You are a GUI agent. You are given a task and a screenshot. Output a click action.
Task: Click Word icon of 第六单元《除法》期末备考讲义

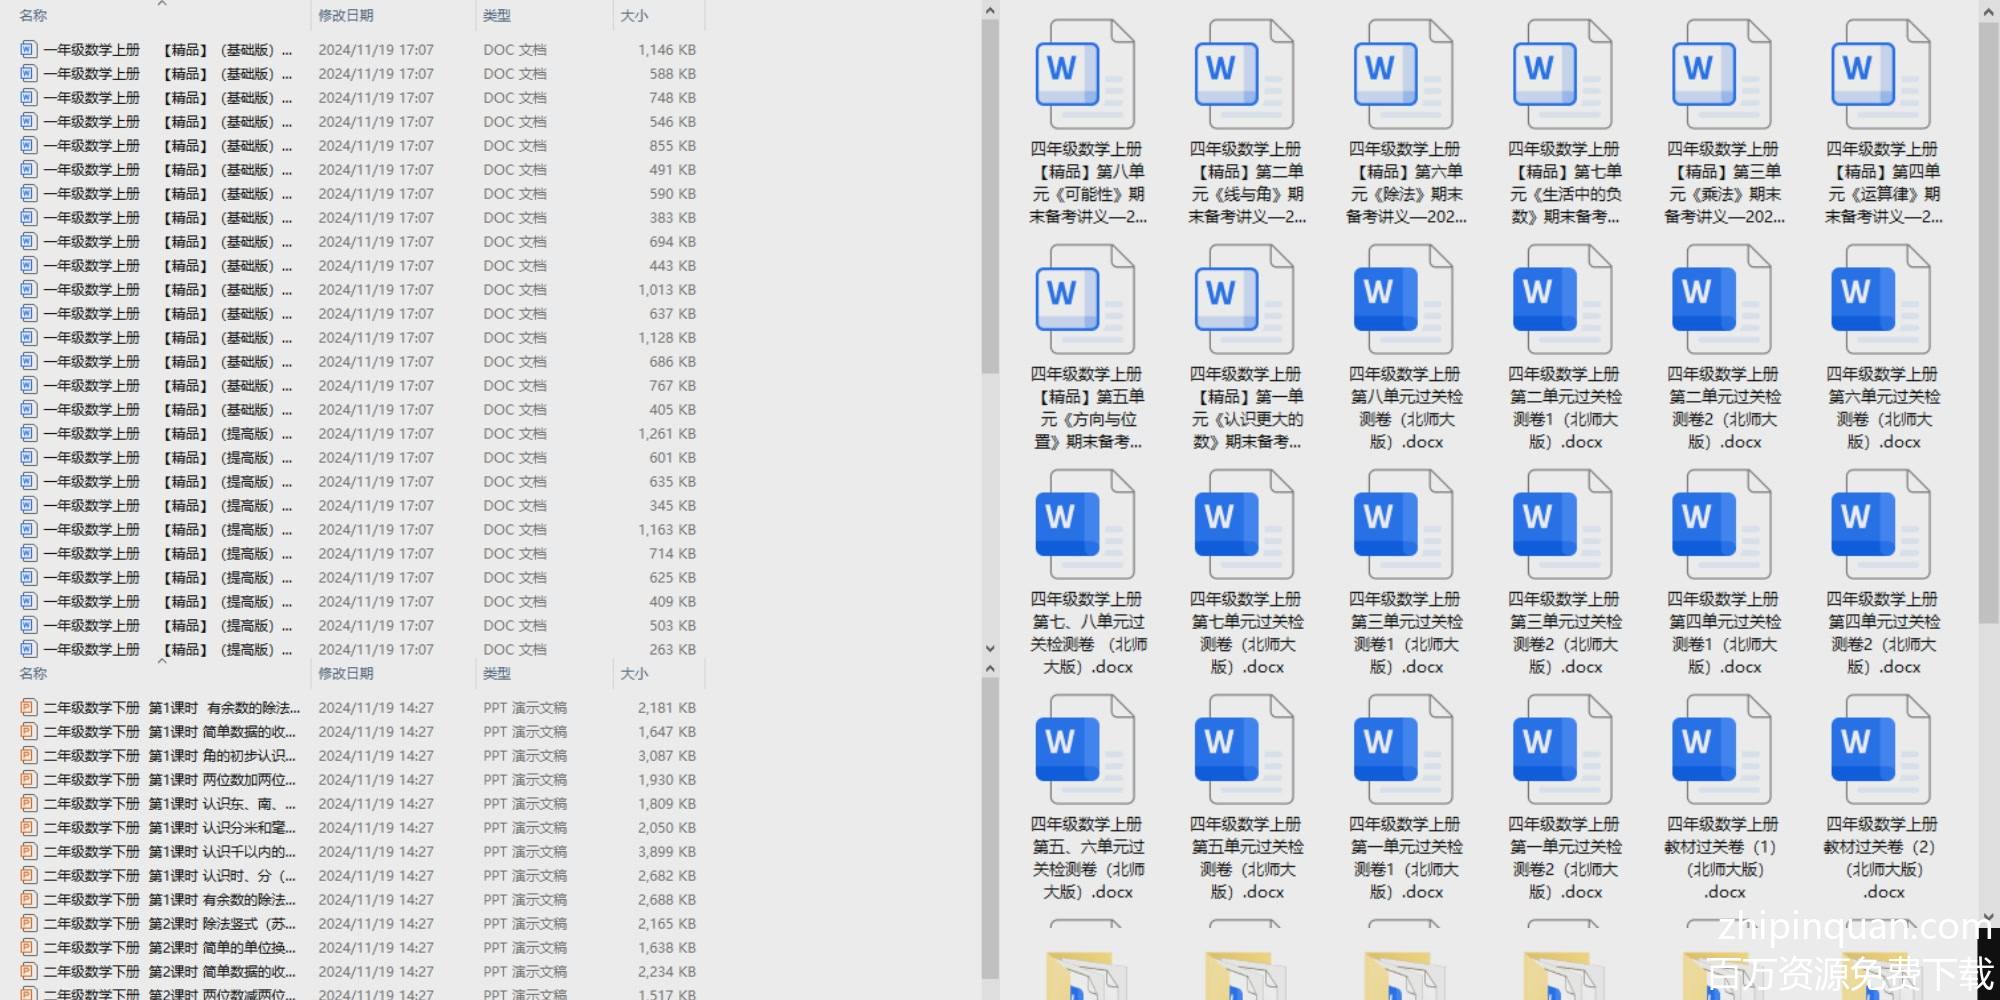1404,75
